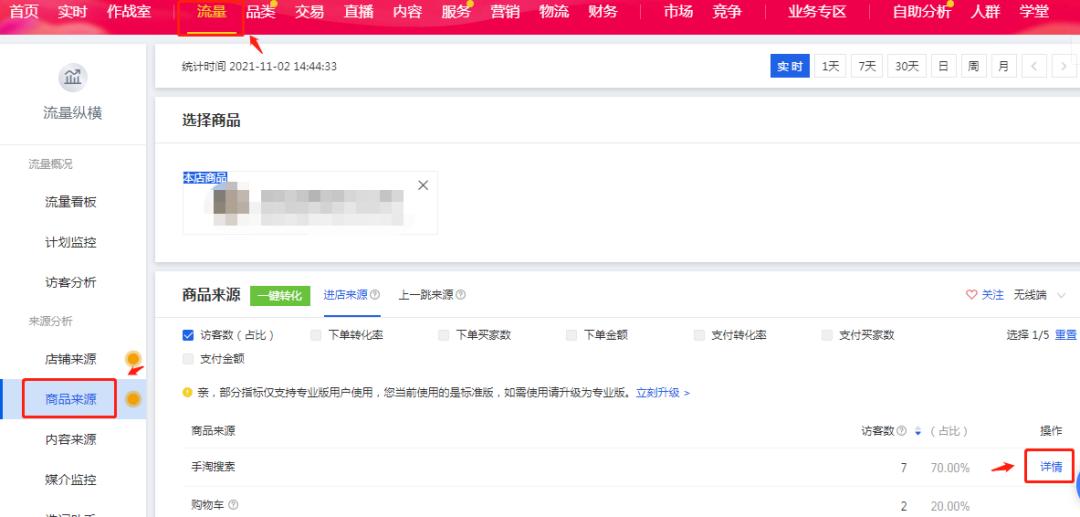Click the 流量纵横 chart icon

(x=72, y=77)
